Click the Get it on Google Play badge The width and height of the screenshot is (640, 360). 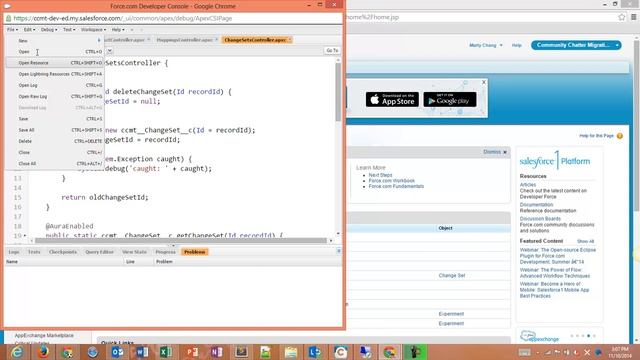[450, 99]
